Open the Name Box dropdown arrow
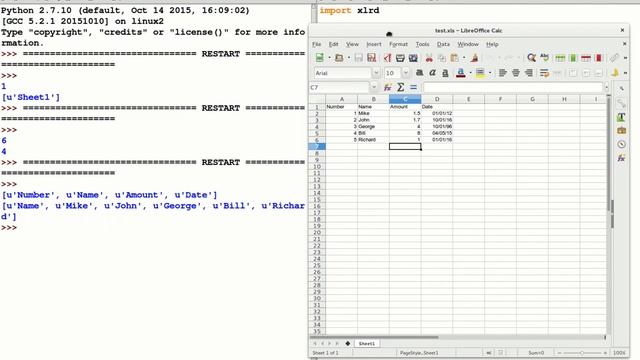This screenshot has height=360, width=640. [373, 87]
